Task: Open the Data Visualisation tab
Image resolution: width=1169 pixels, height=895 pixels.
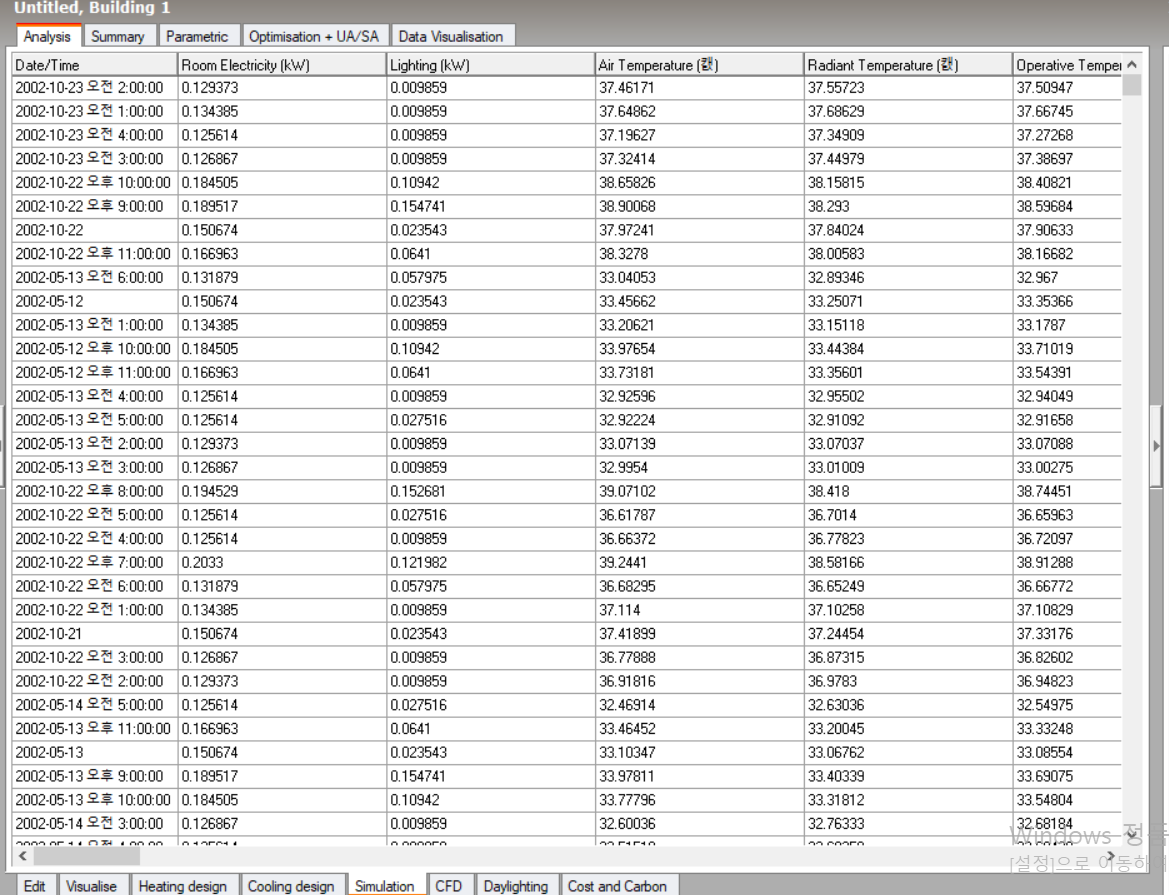Action: pos(450,36)
